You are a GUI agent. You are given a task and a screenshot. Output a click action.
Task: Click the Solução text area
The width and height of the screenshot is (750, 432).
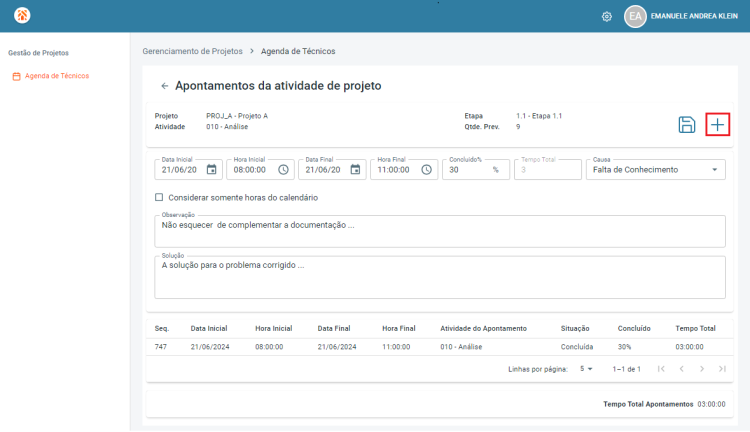click(x=440, y=277)
